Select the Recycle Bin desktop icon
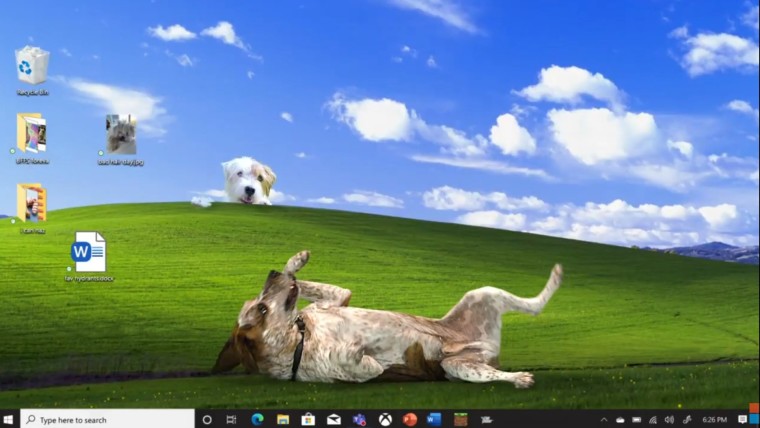The width and height of the screenshot is (760, 428). tap(32, 70)
